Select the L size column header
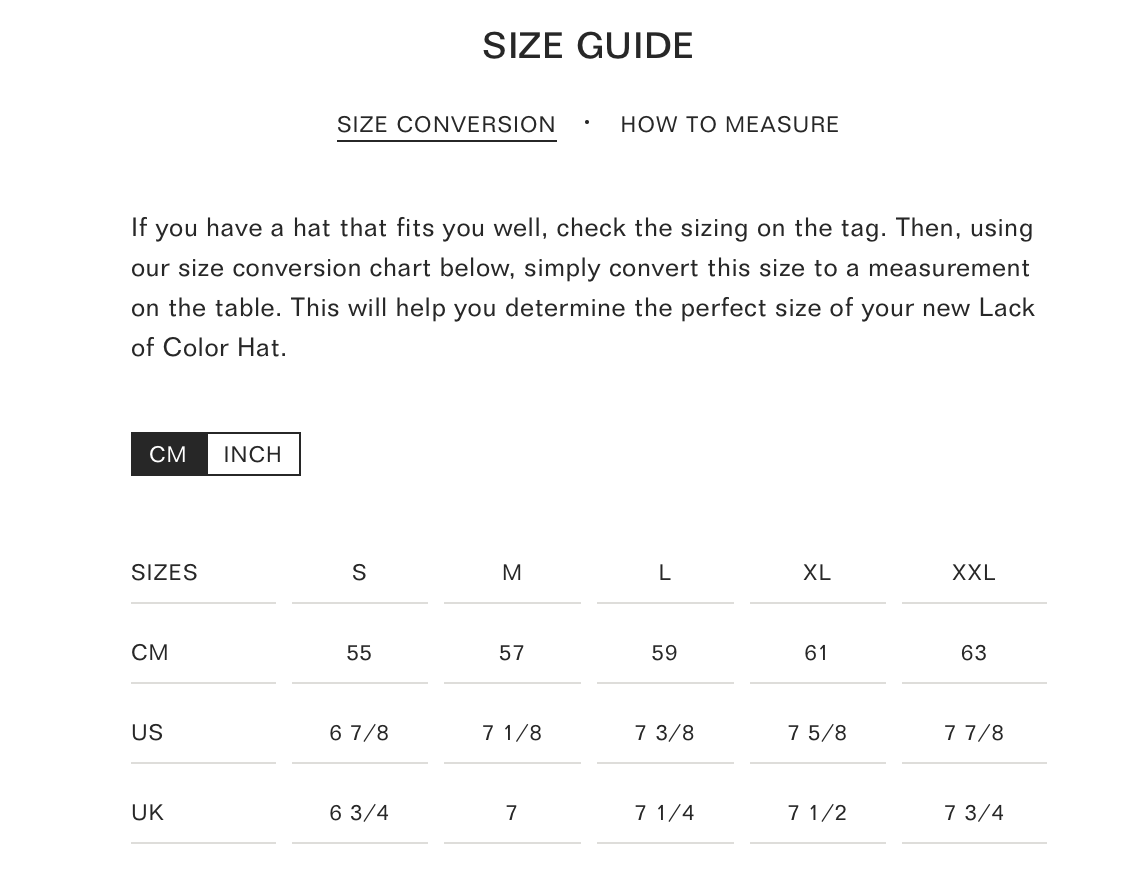This screenshot has height=888, width=1146. click(664, 573)
